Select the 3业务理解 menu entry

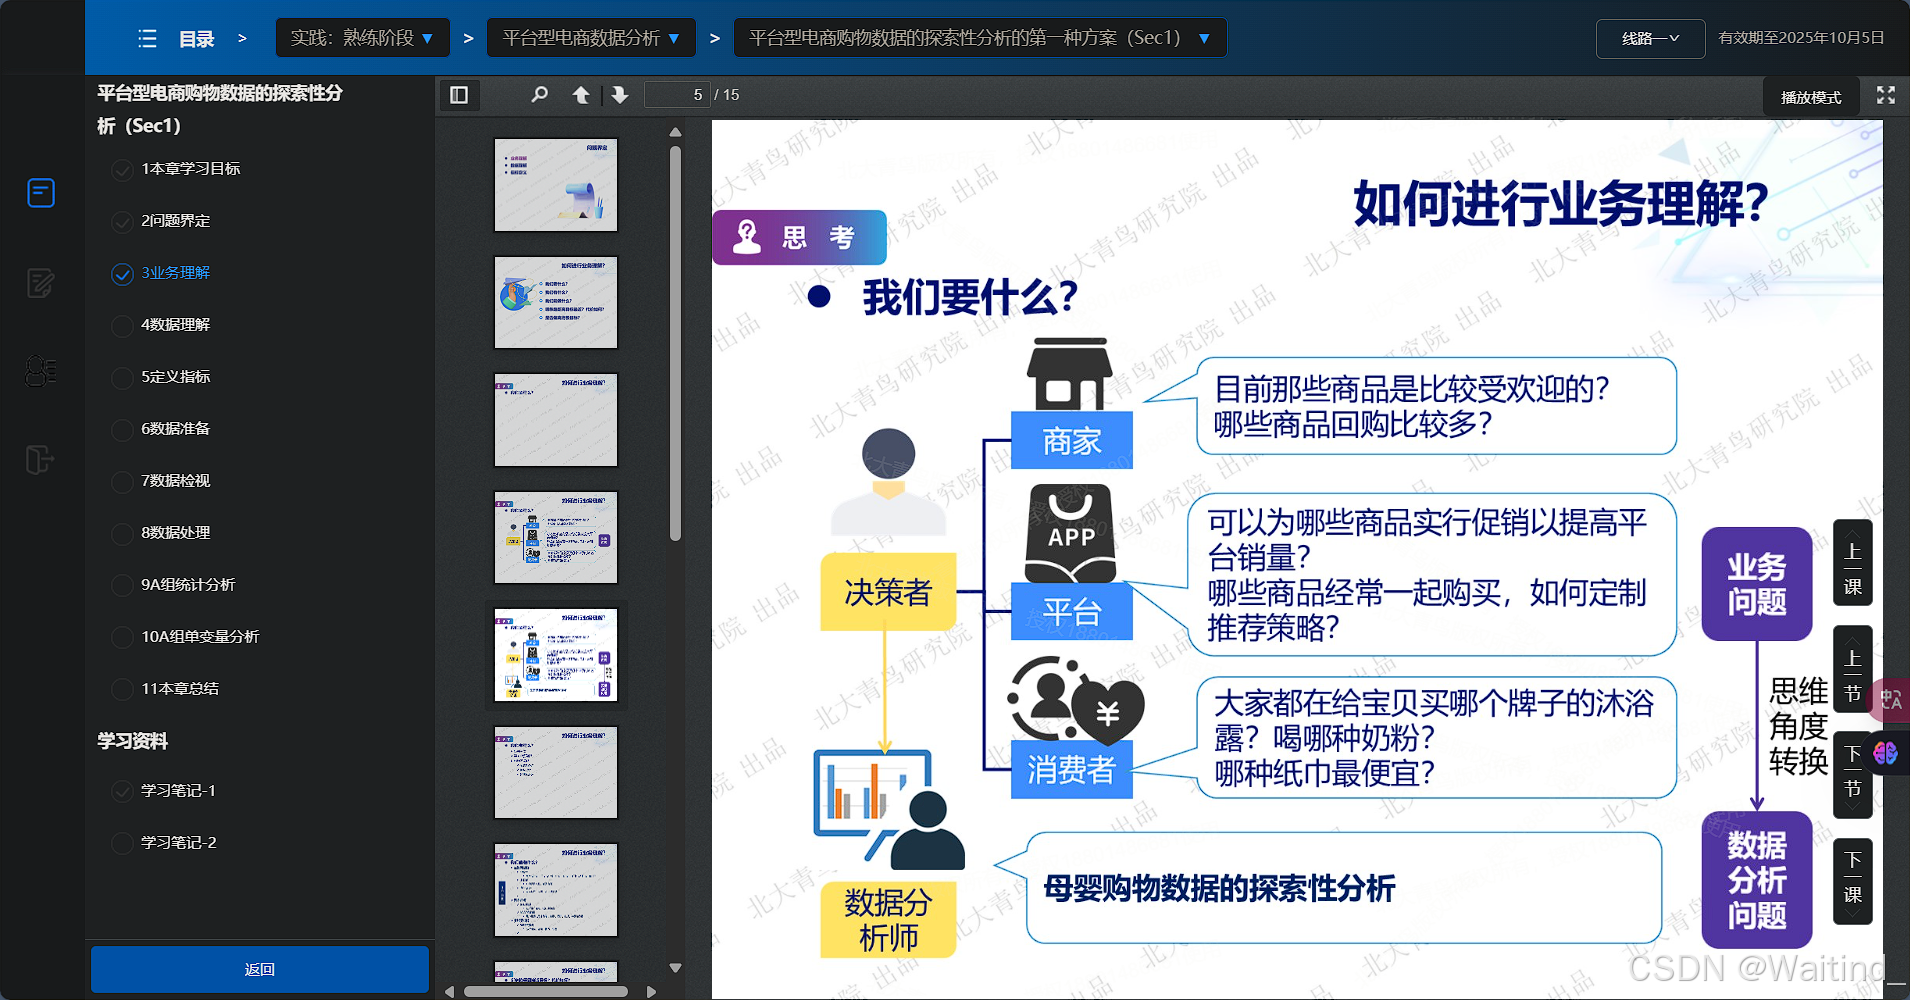tap(176, 273)
